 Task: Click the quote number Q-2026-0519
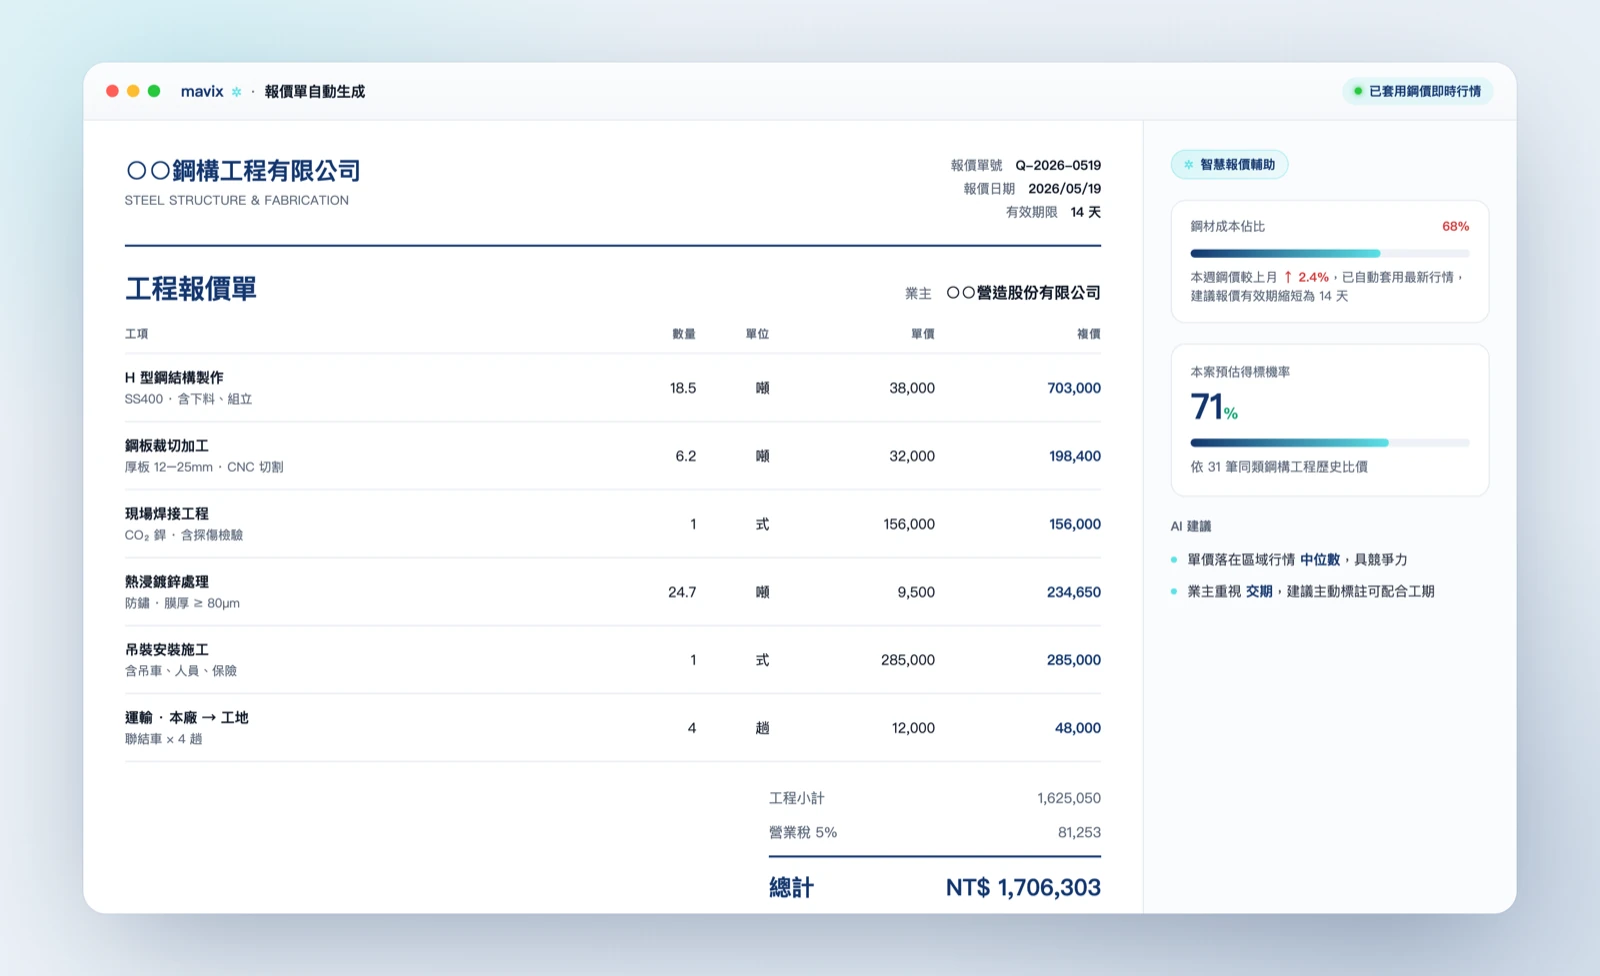coord(1058,165)
